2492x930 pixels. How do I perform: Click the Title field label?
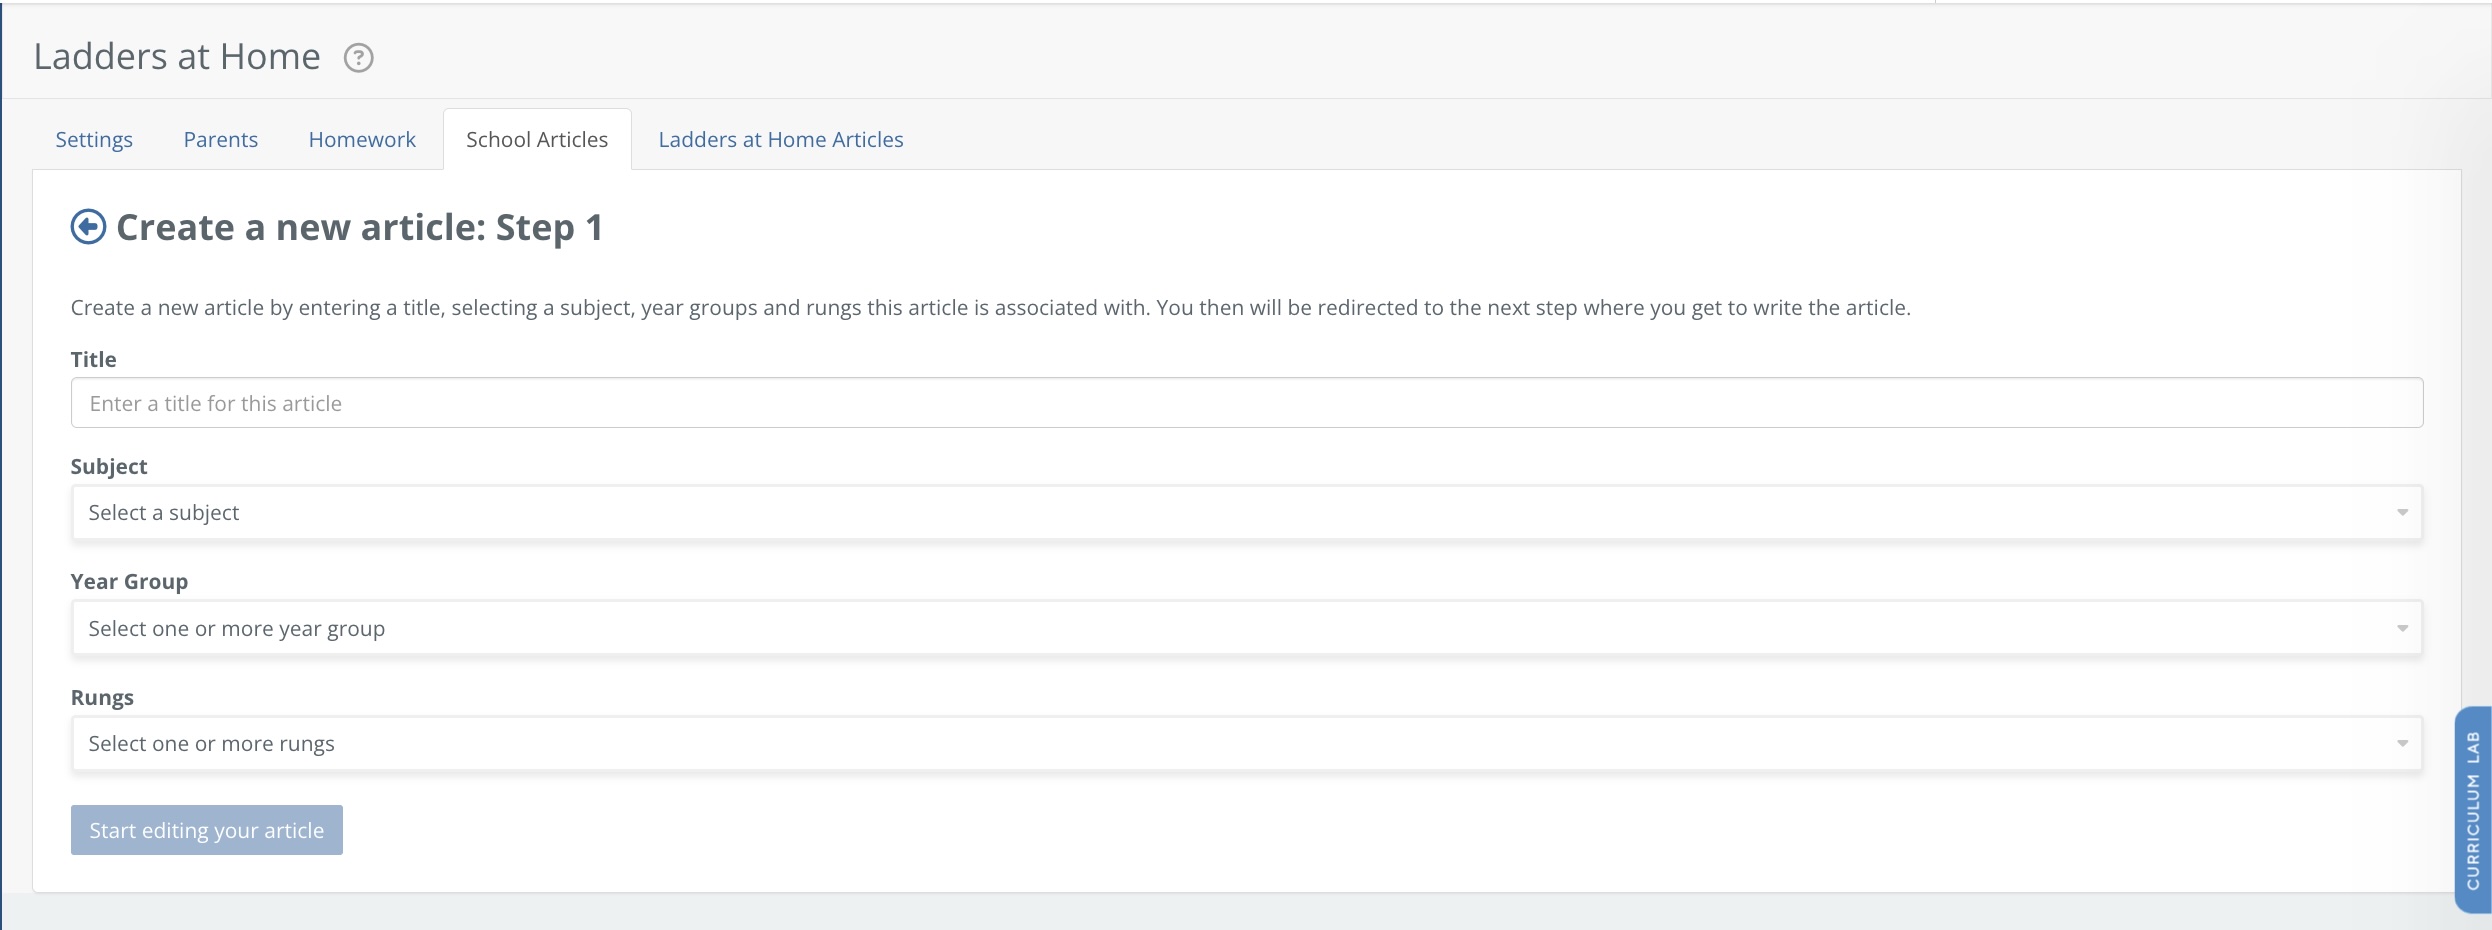click(x=94, y=359)
